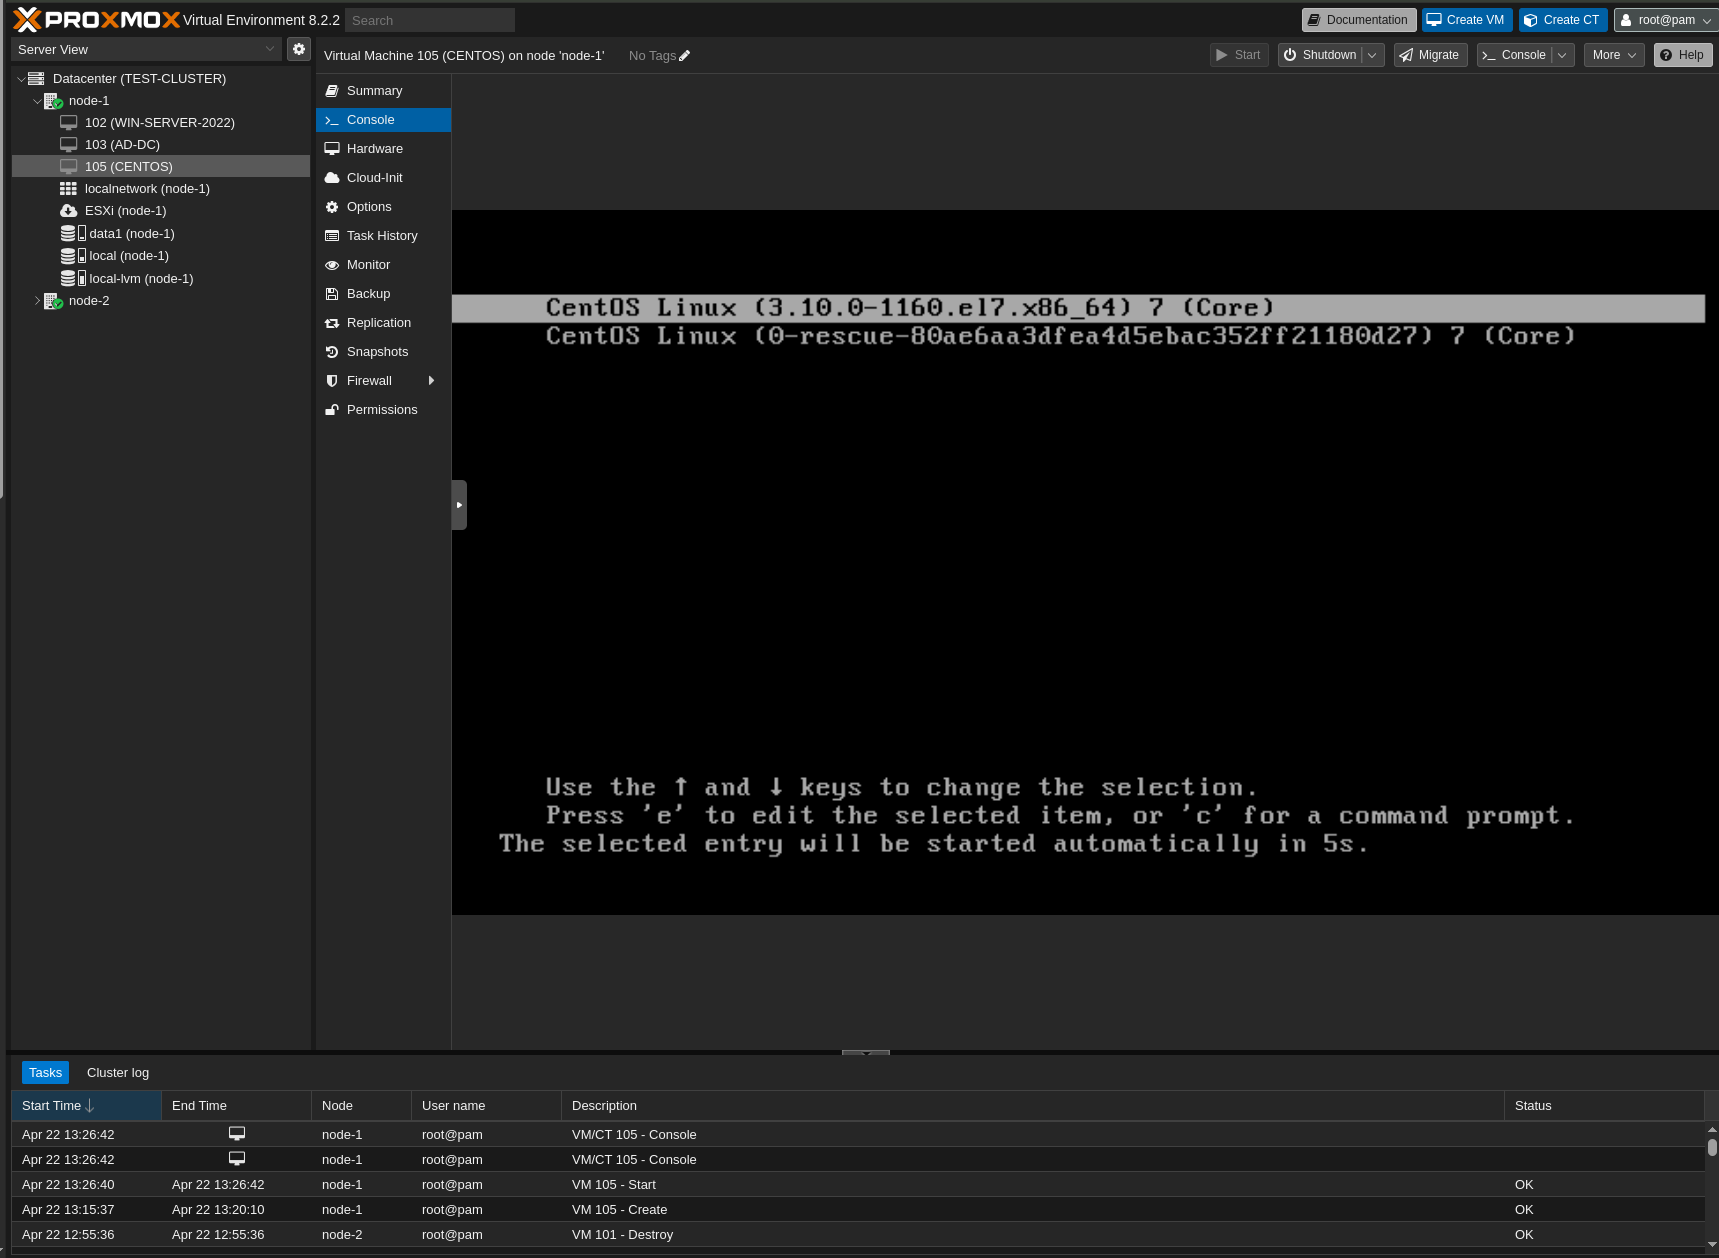The height and width of the screenshot is (1258, 1719).
Task: Open the Options panel gear icon
Action: coord(333,206)
